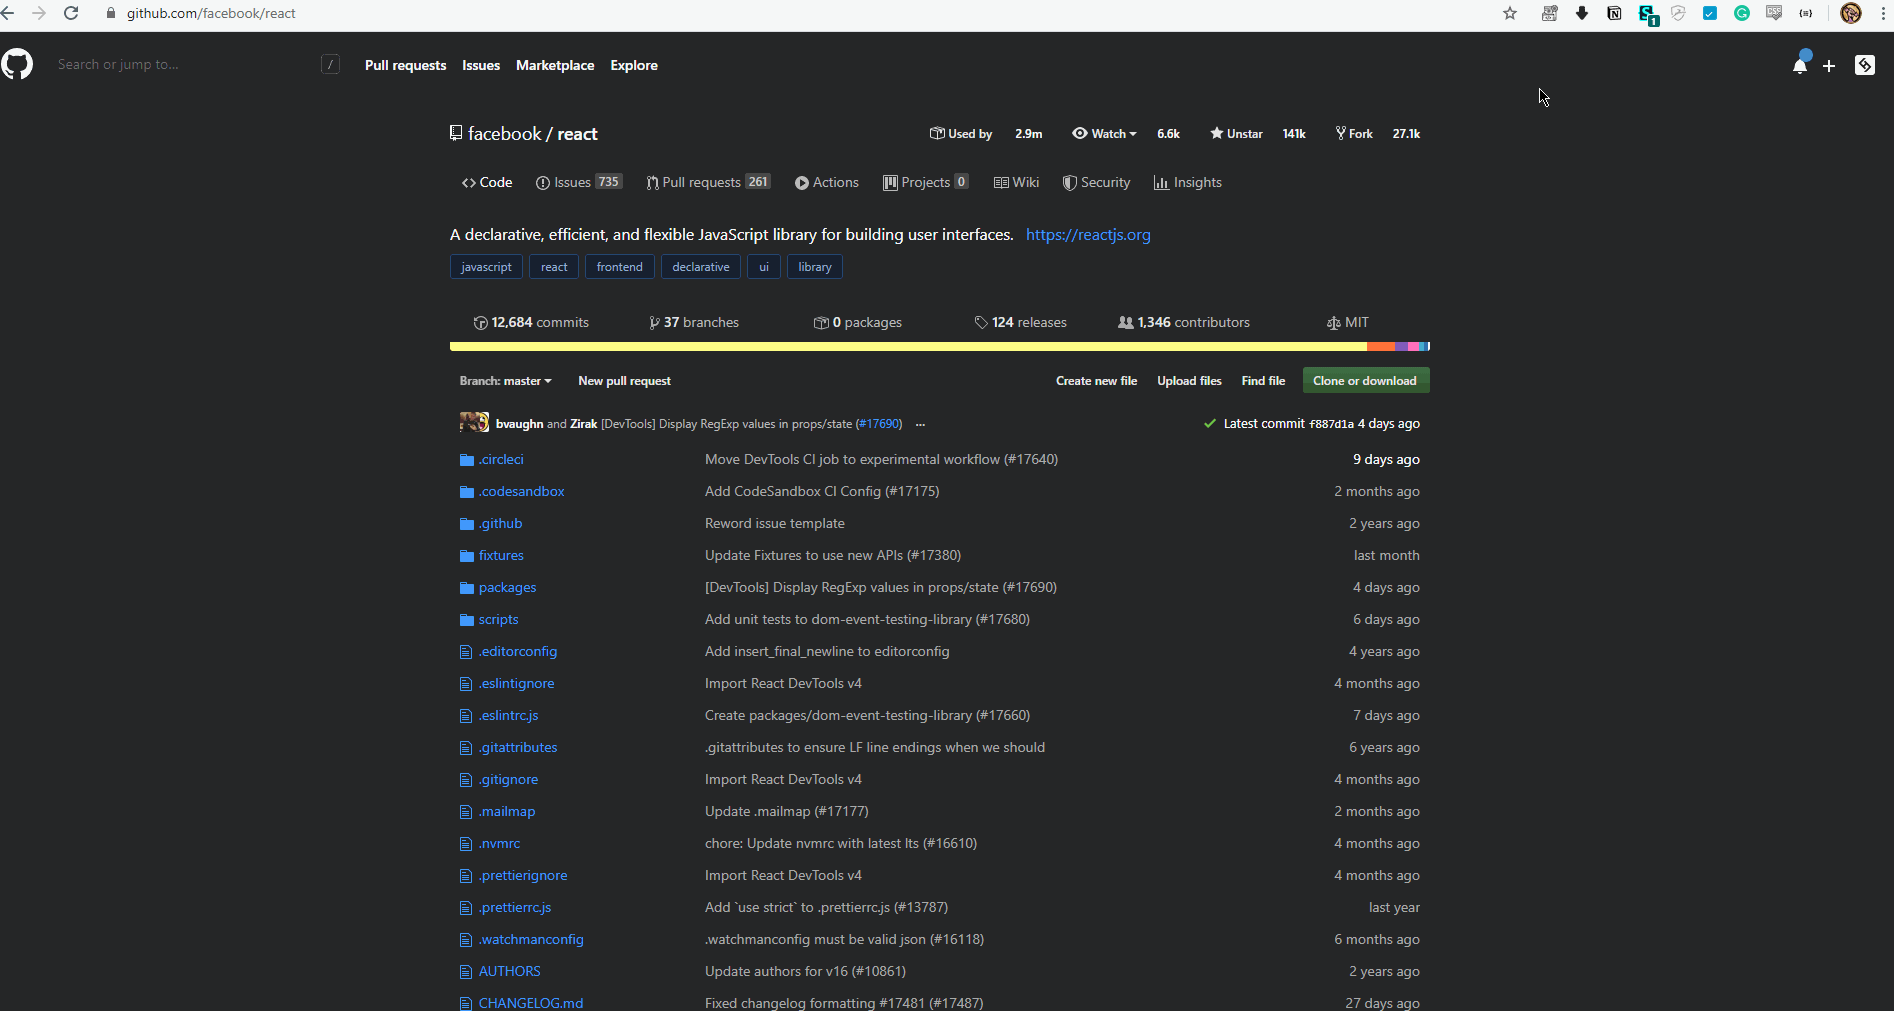
Task: Bookmark page with the star icon
Action: (1510, 13)
